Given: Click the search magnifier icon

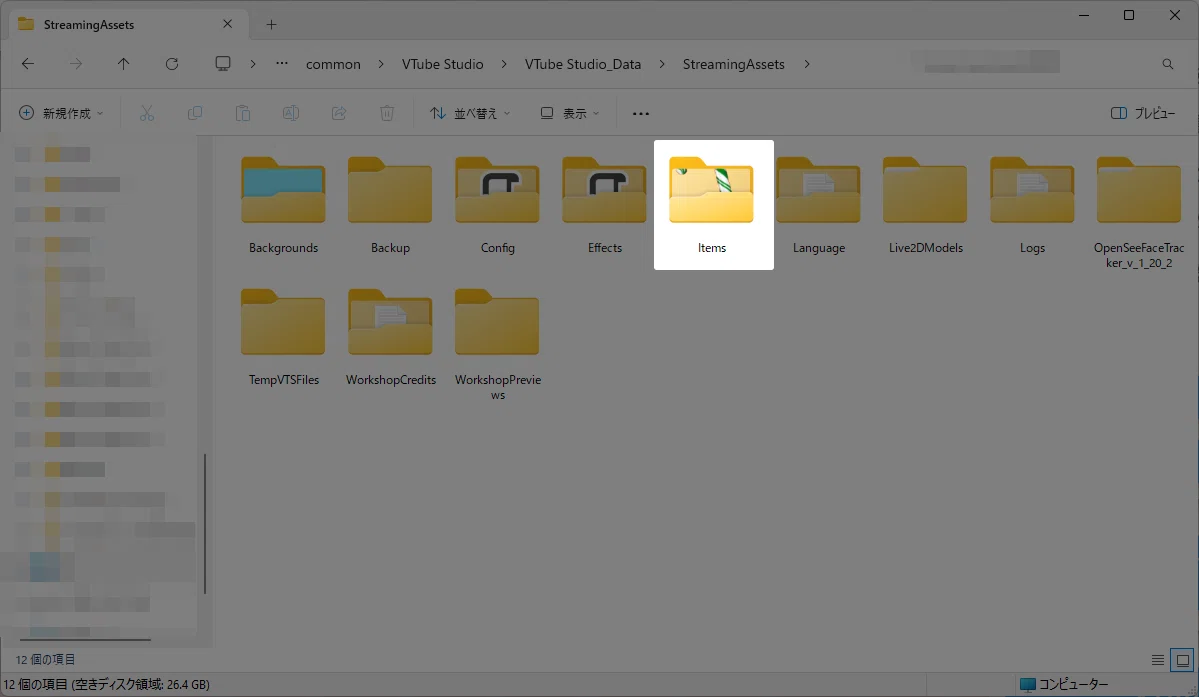Looking at the screenshot, I should tap(1168, 64).
